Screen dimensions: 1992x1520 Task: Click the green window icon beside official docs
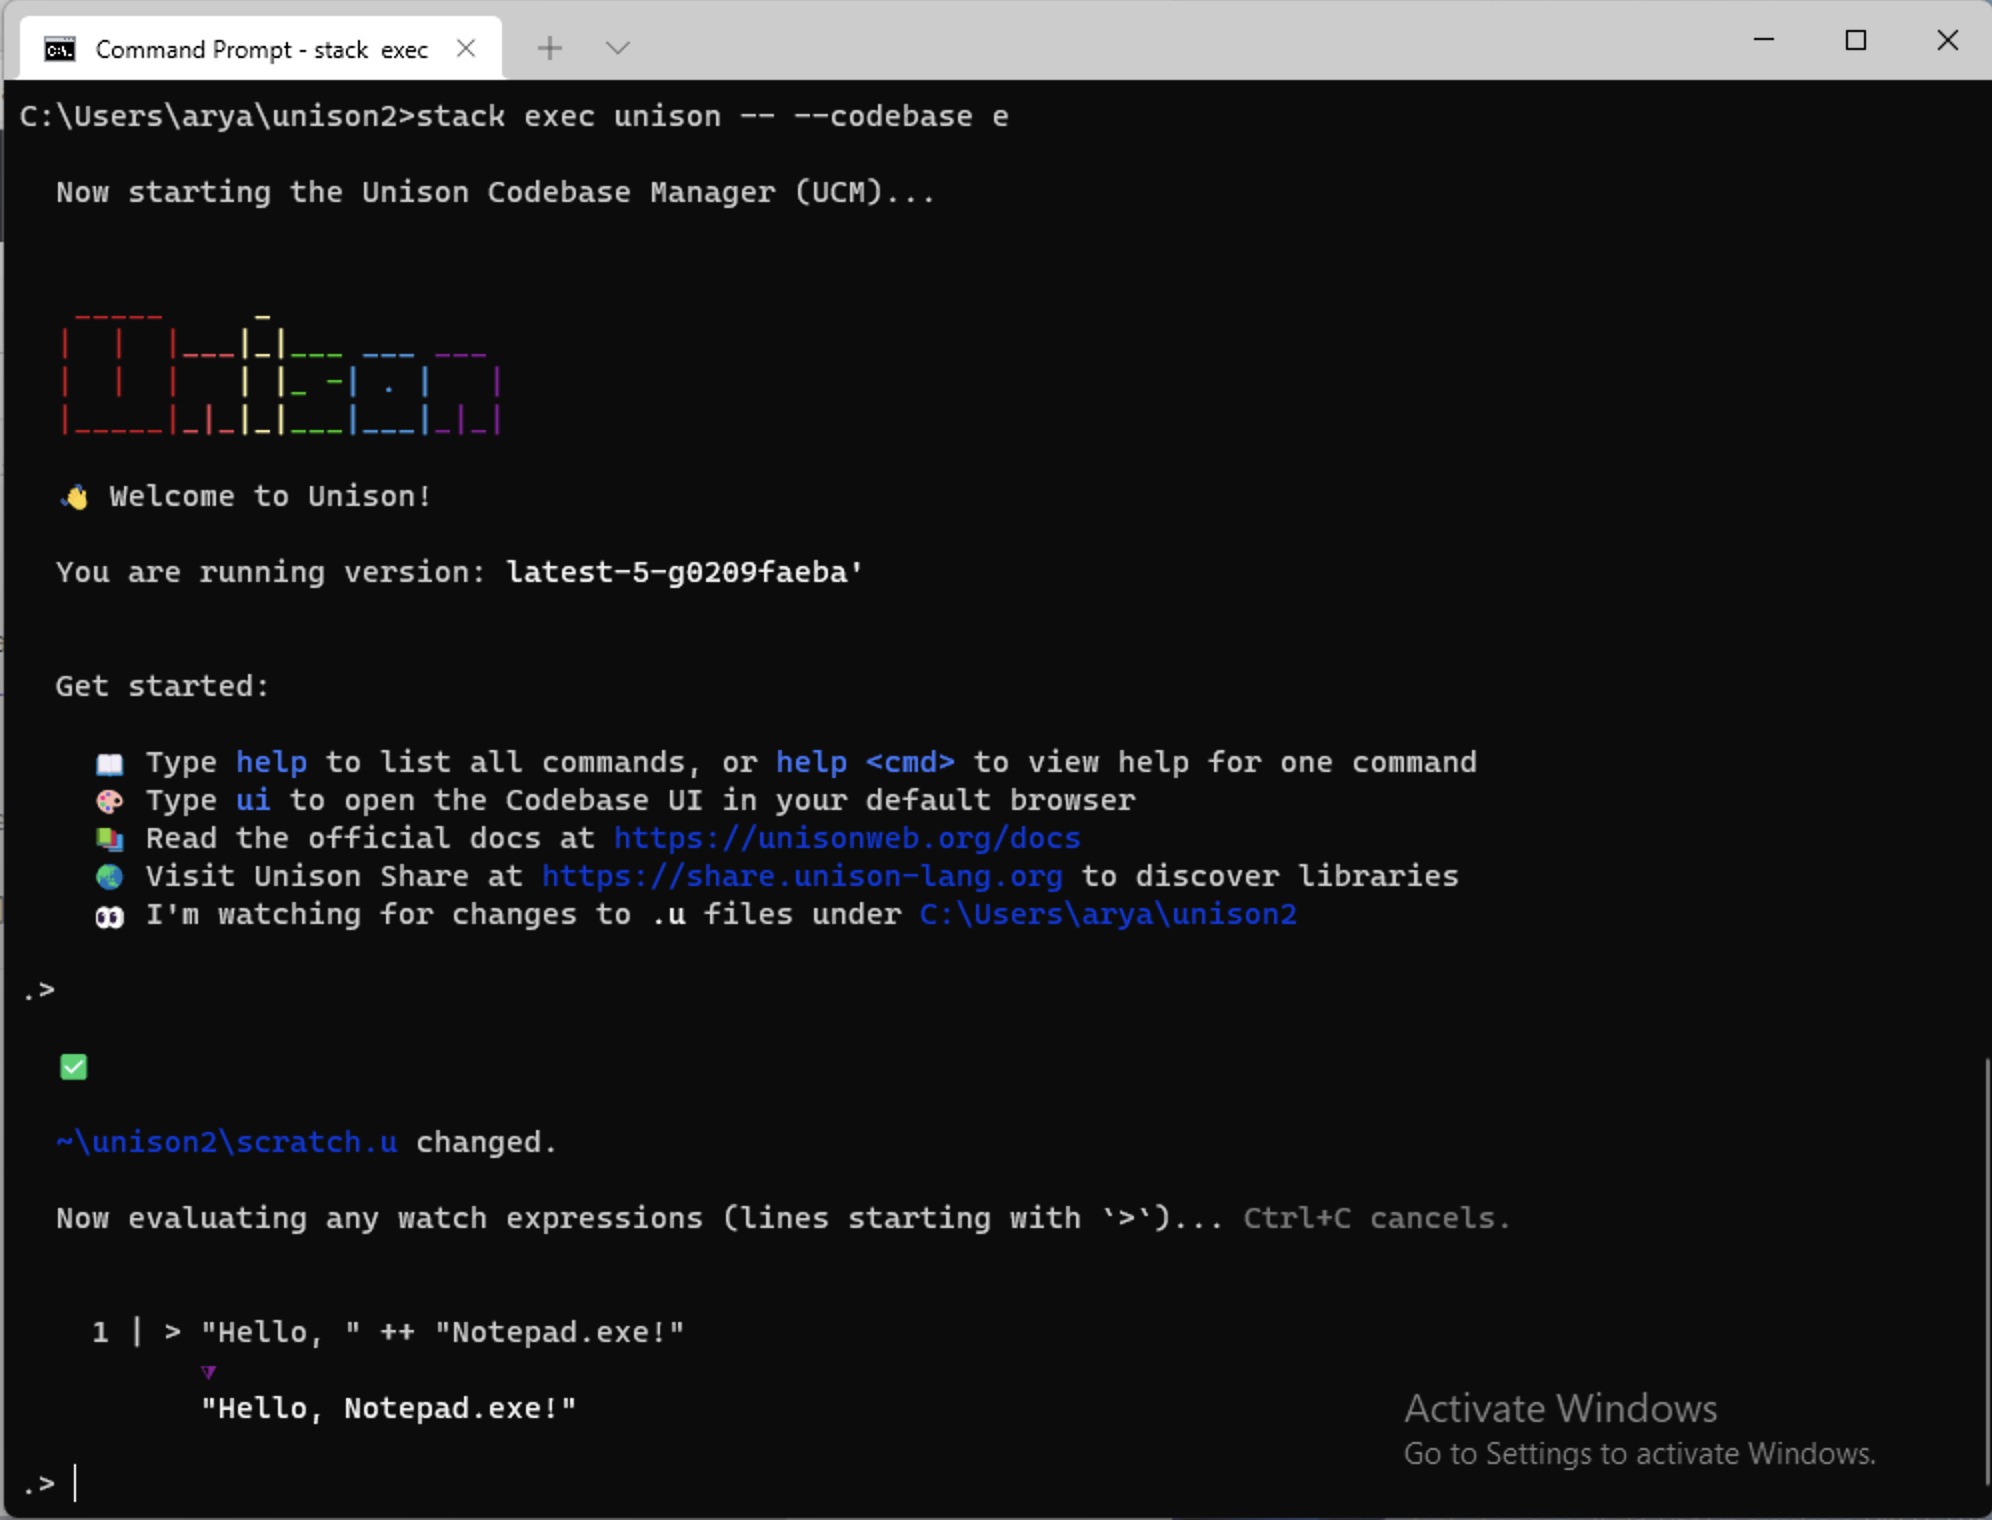point(110,839)
